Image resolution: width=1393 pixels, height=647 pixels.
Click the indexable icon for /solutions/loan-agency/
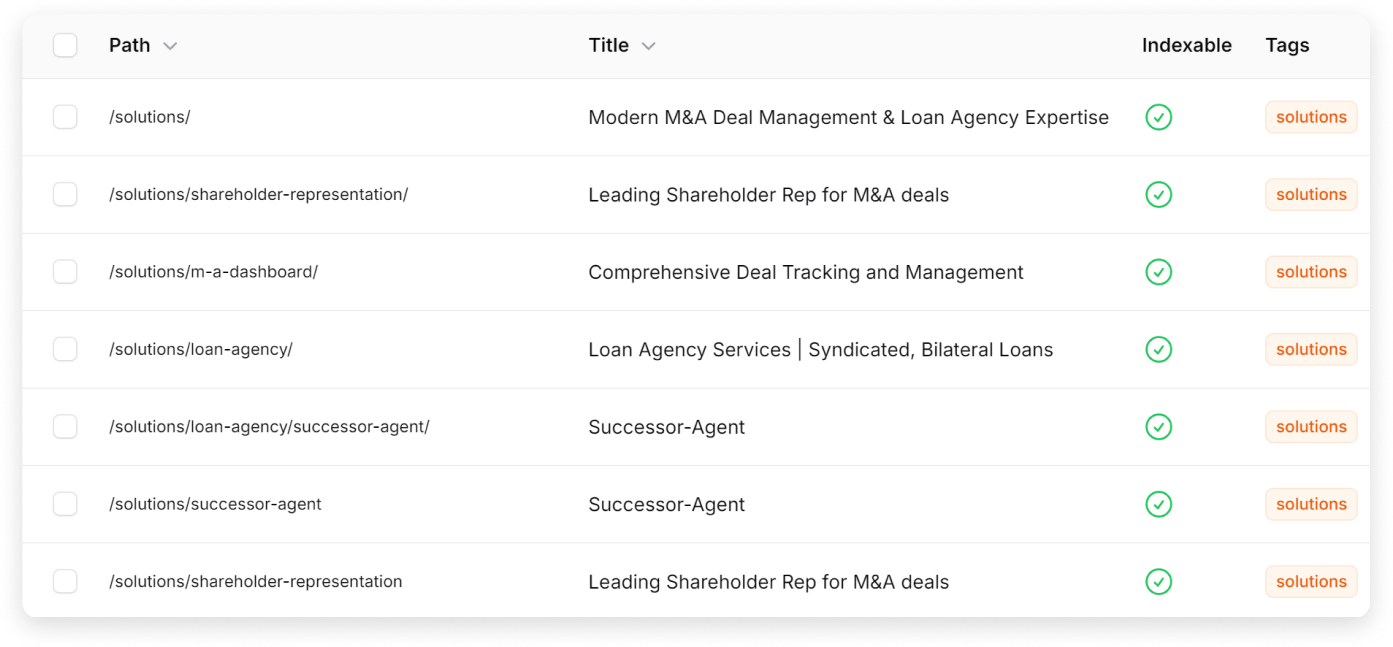click(1160, 349)
